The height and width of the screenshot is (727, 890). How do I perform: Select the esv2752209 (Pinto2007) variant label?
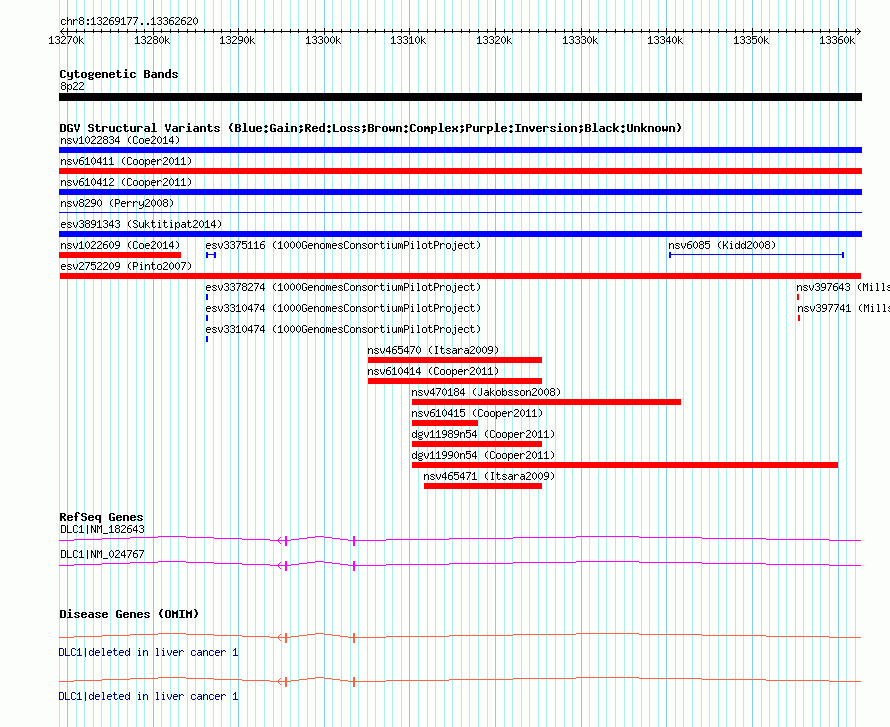click(125, 266)
